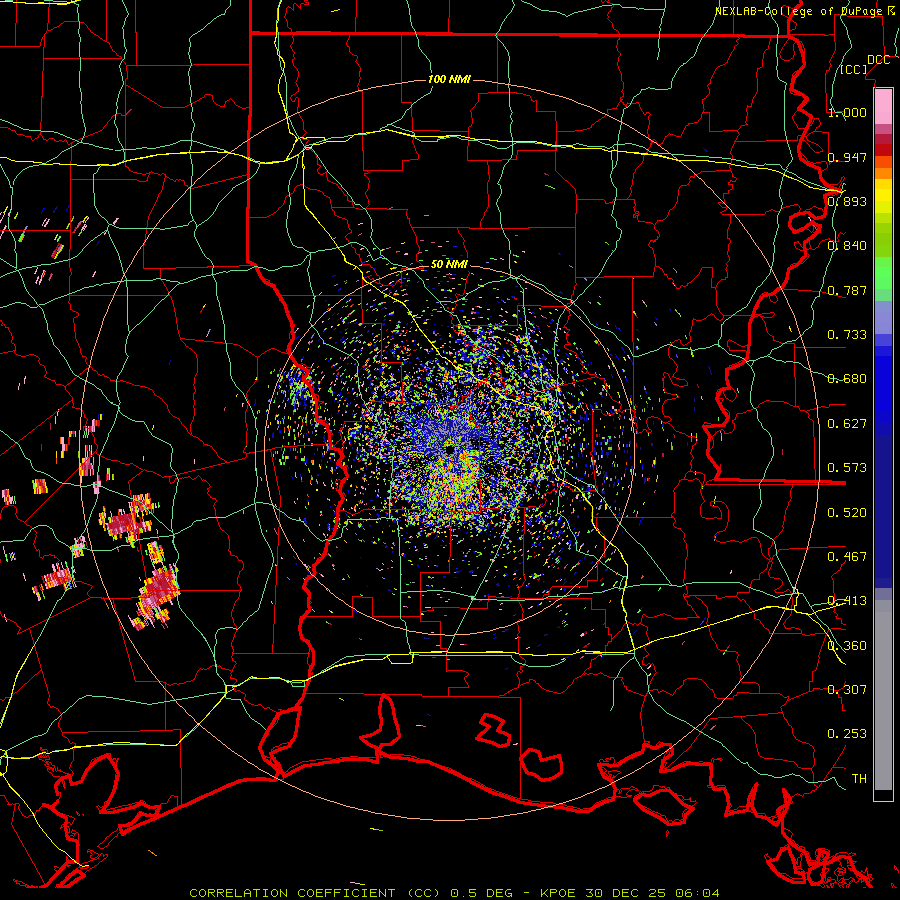
Task: Click the 50 NMI range ring label
Action: click(x=449, y=265)
